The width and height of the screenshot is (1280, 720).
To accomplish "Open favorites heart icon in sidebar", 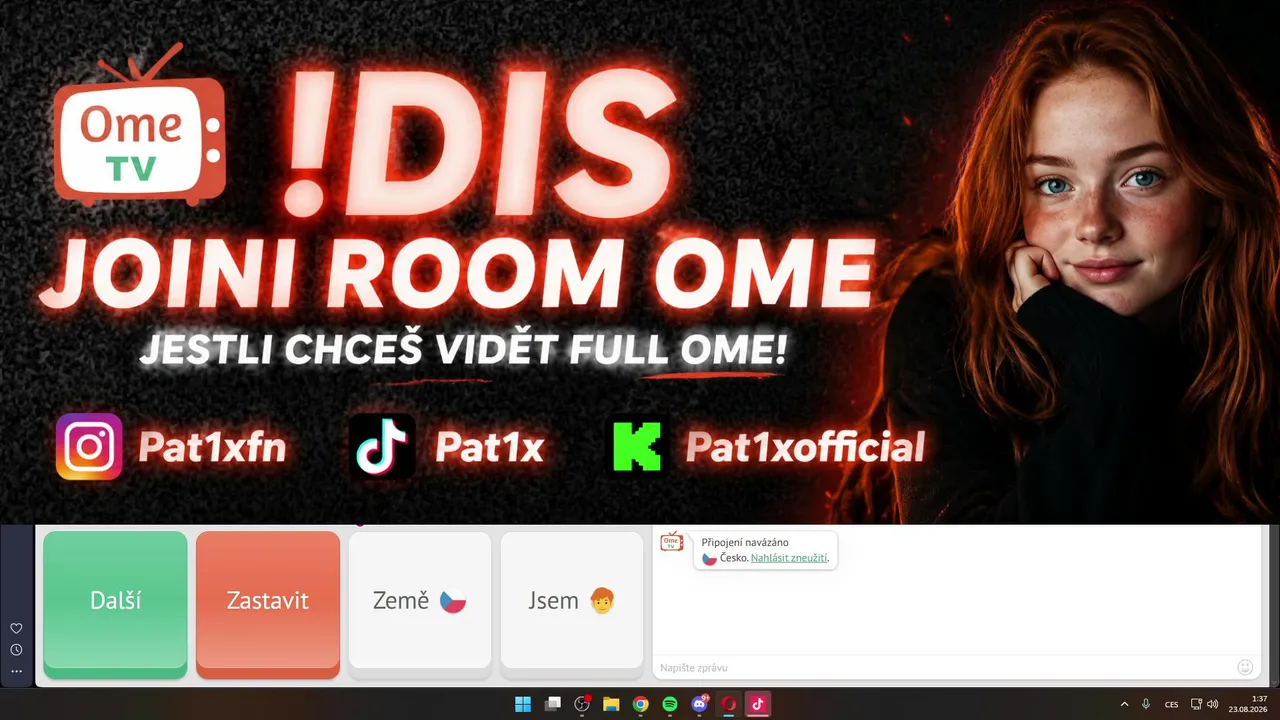I will tap(16, 628).
